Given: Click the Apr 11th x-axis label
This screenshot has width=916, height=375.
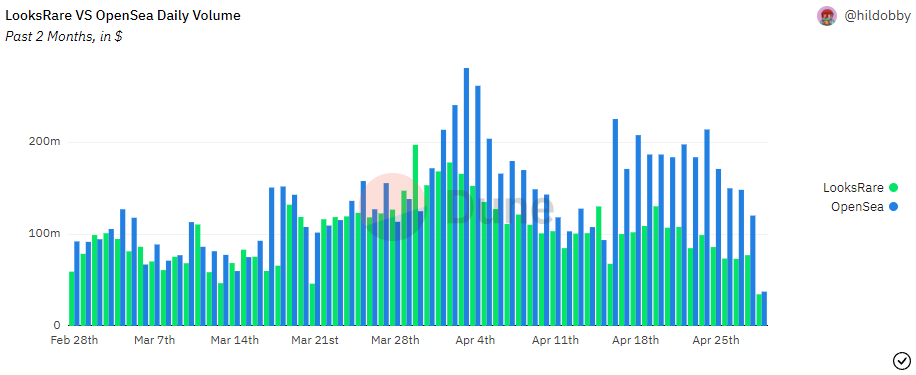Looking at the screenshot, I should (555, 340).
